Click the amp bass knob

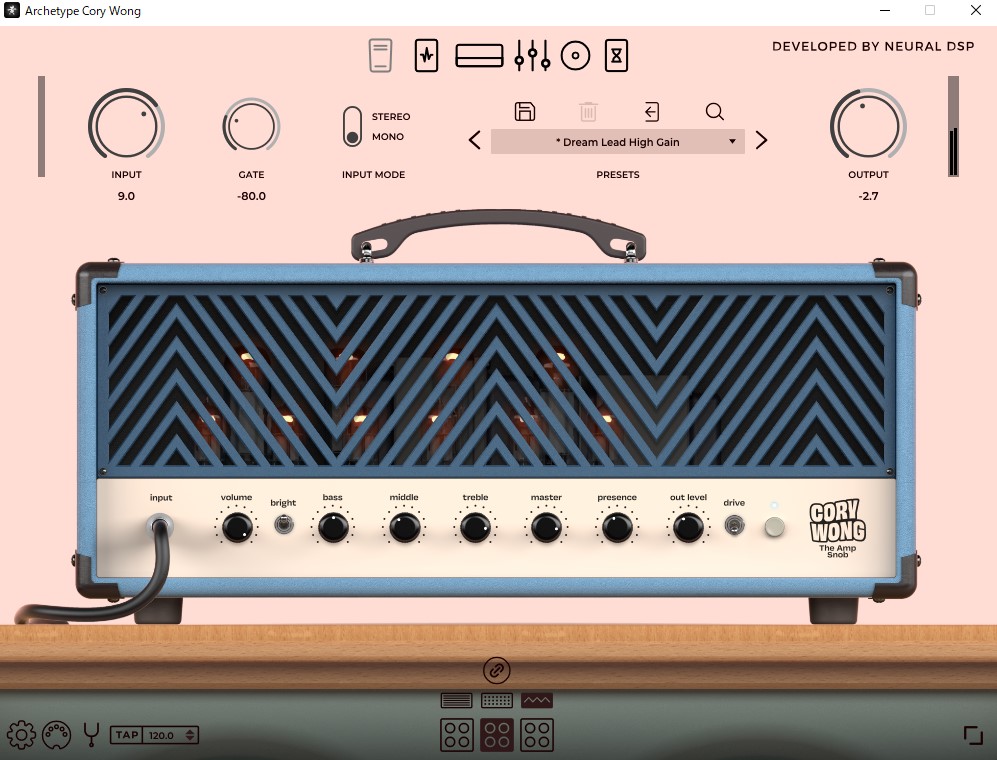pos(333,527)
